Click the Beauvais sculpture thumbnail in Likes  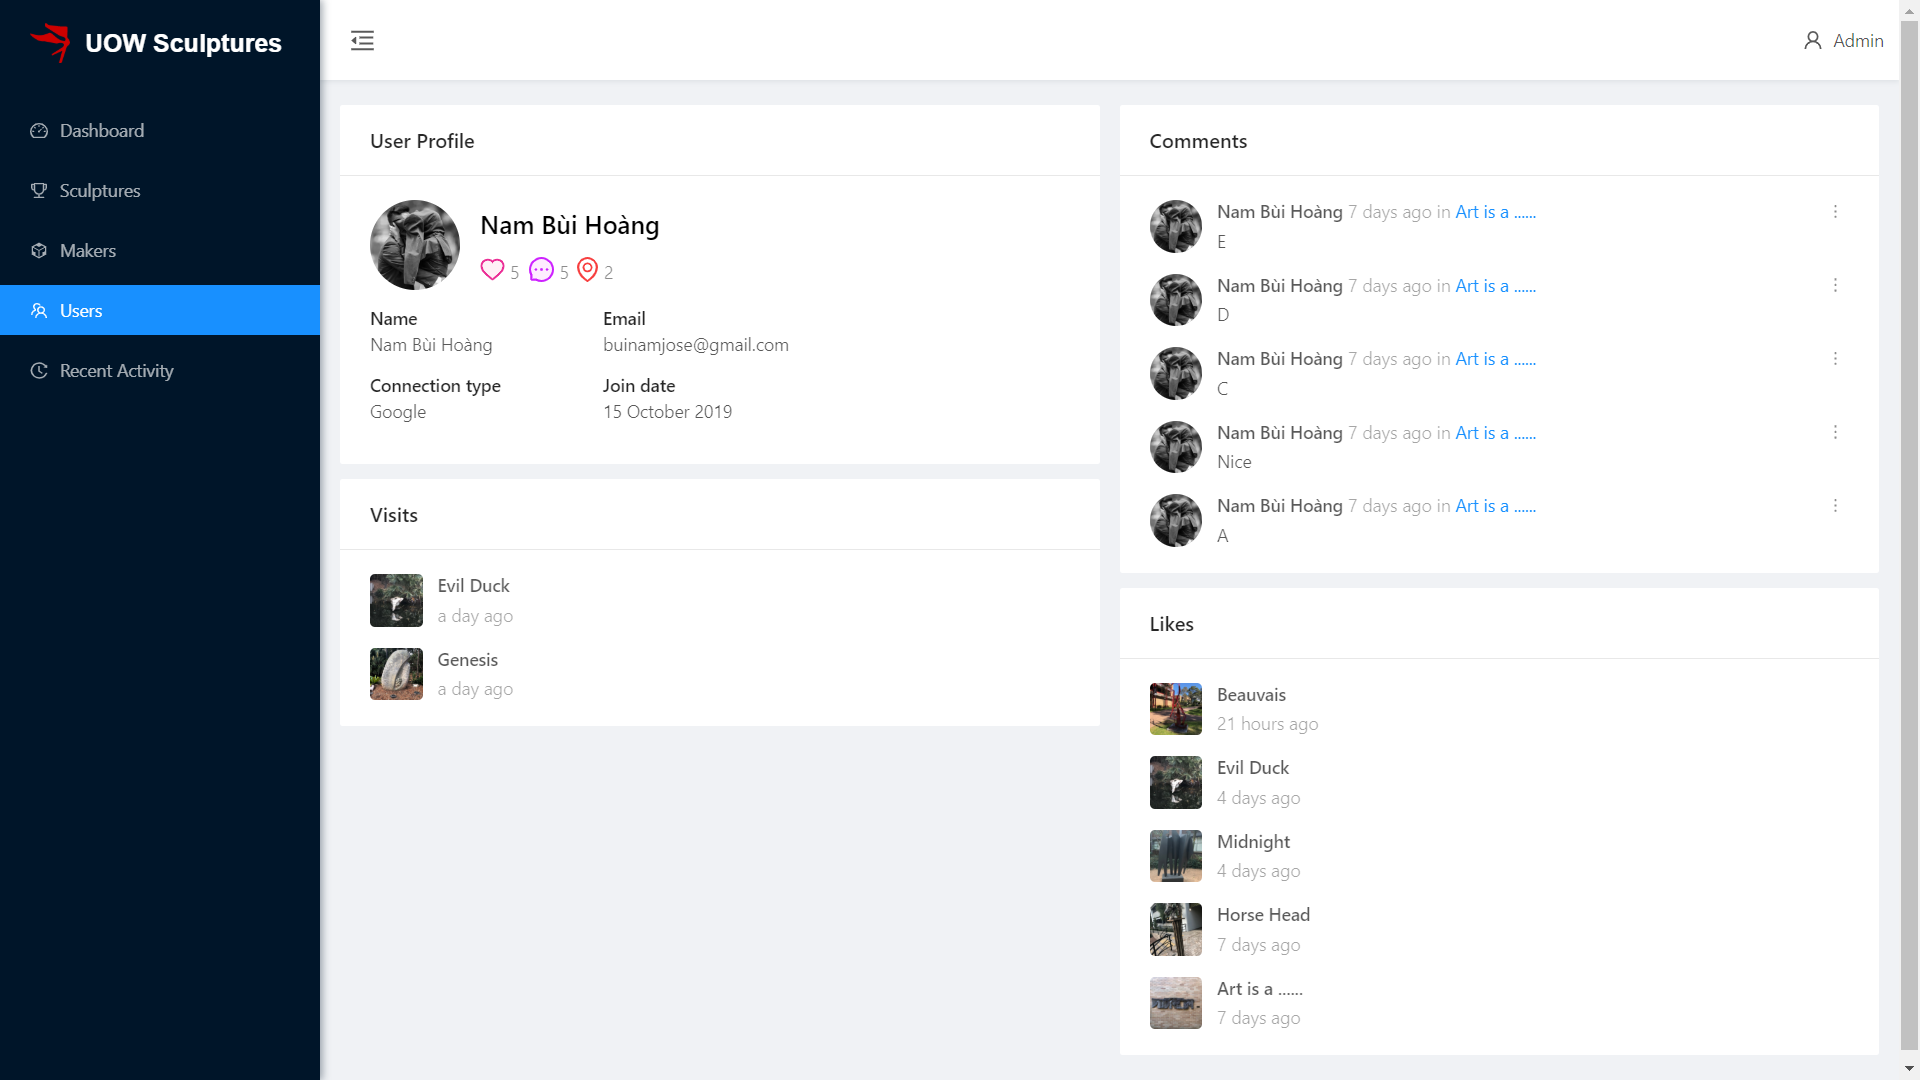pyautogui.click(x=1175, y=709)
